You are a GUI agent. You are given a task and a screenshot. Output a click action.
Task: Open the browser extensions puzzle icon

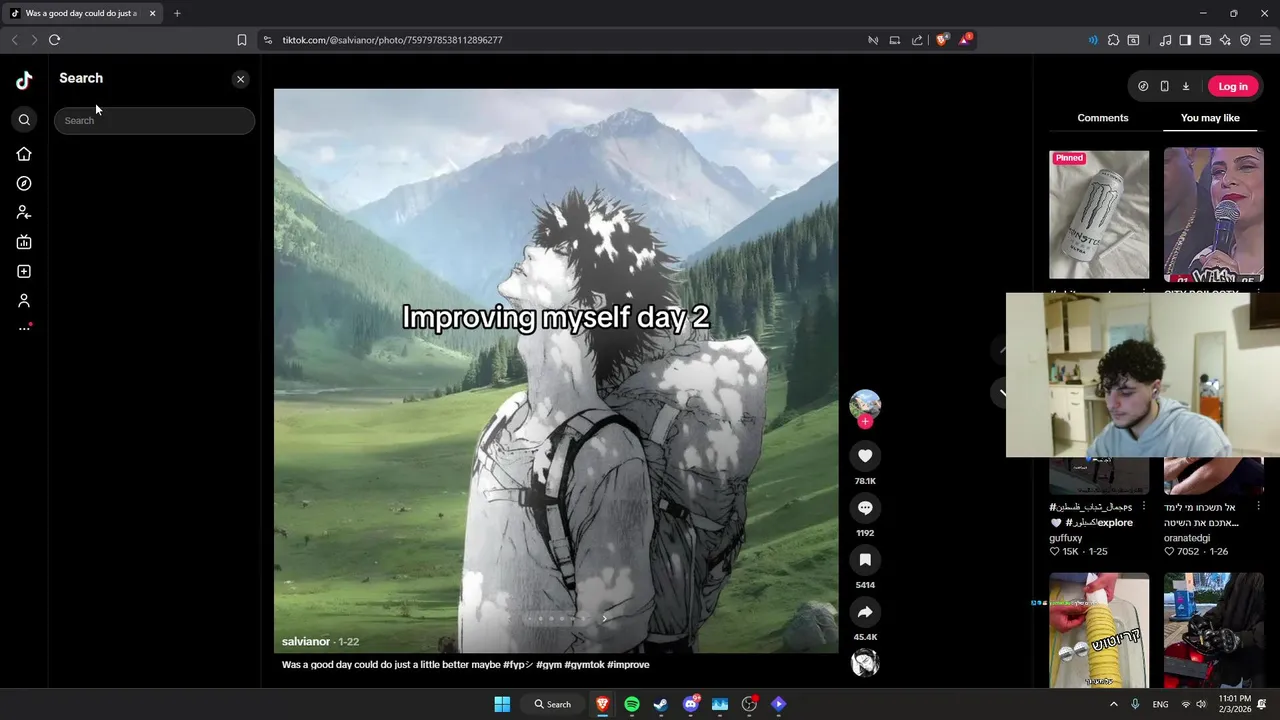1113,40
